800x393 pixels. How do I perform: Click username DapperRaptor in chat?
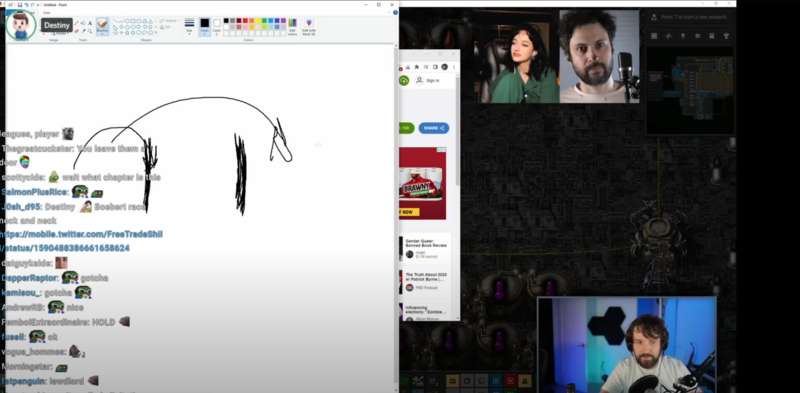tap(30, 278)
